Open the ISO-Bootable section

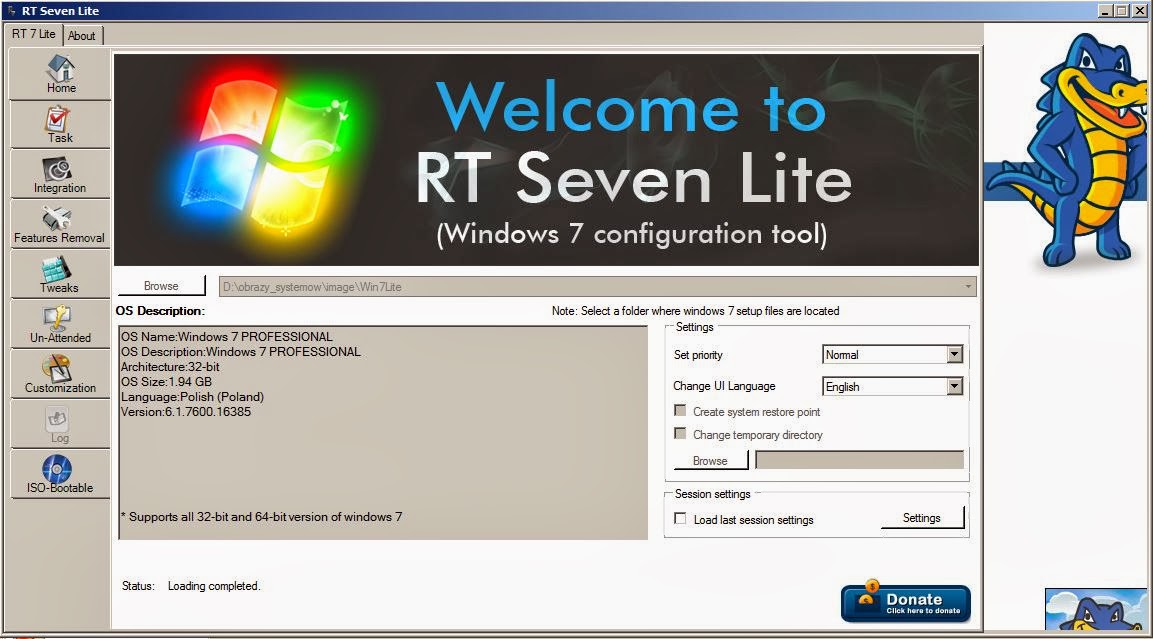(x=60, y=474)
